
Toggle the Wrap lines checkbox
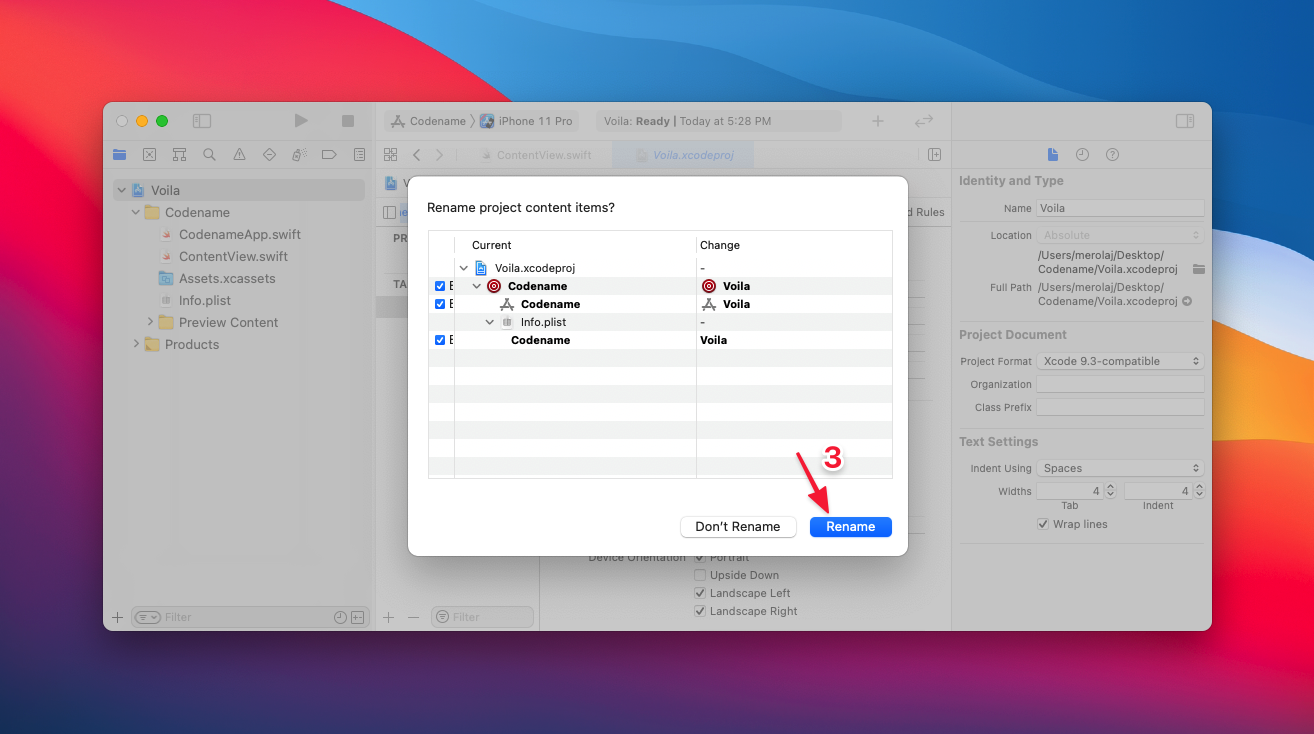[1044, 524]
